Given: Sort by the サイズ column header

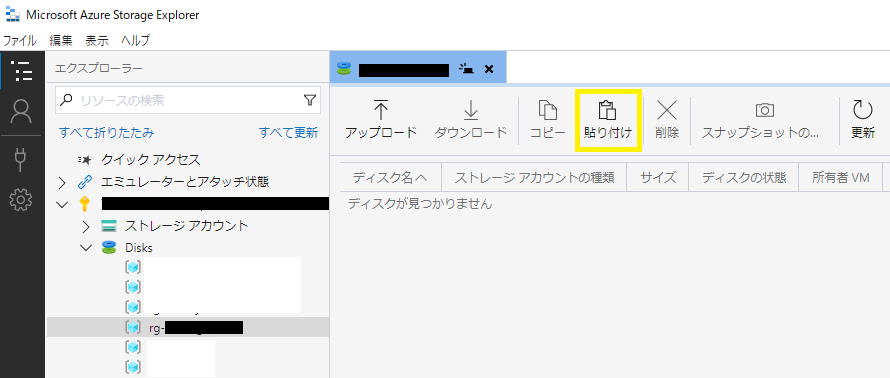Looking at the screenshot, I should pyautogui.click(x=658, y=178).
